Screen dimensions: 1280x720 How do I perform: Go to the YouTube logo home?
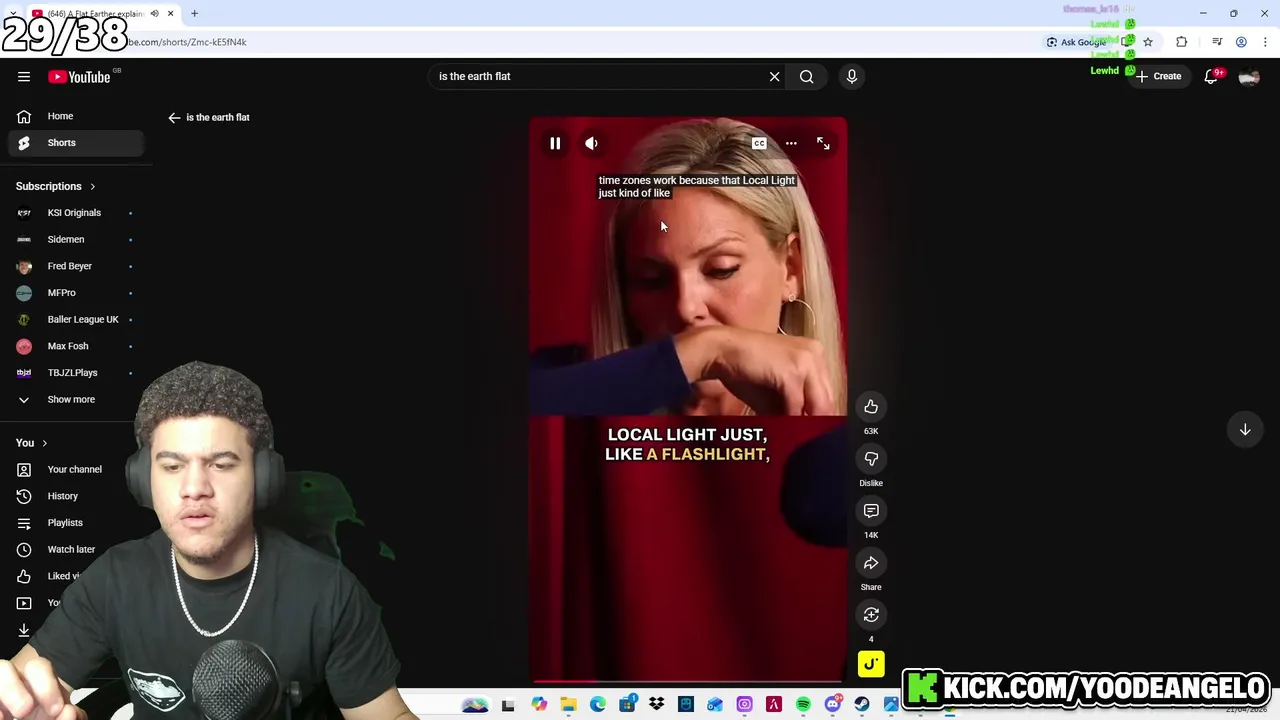point(79,77)
